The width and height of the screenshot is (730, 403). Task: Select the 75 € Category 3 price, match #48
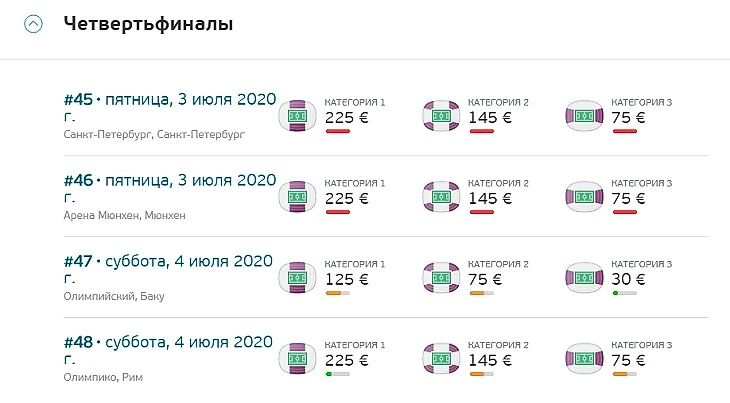click(628, 359)
